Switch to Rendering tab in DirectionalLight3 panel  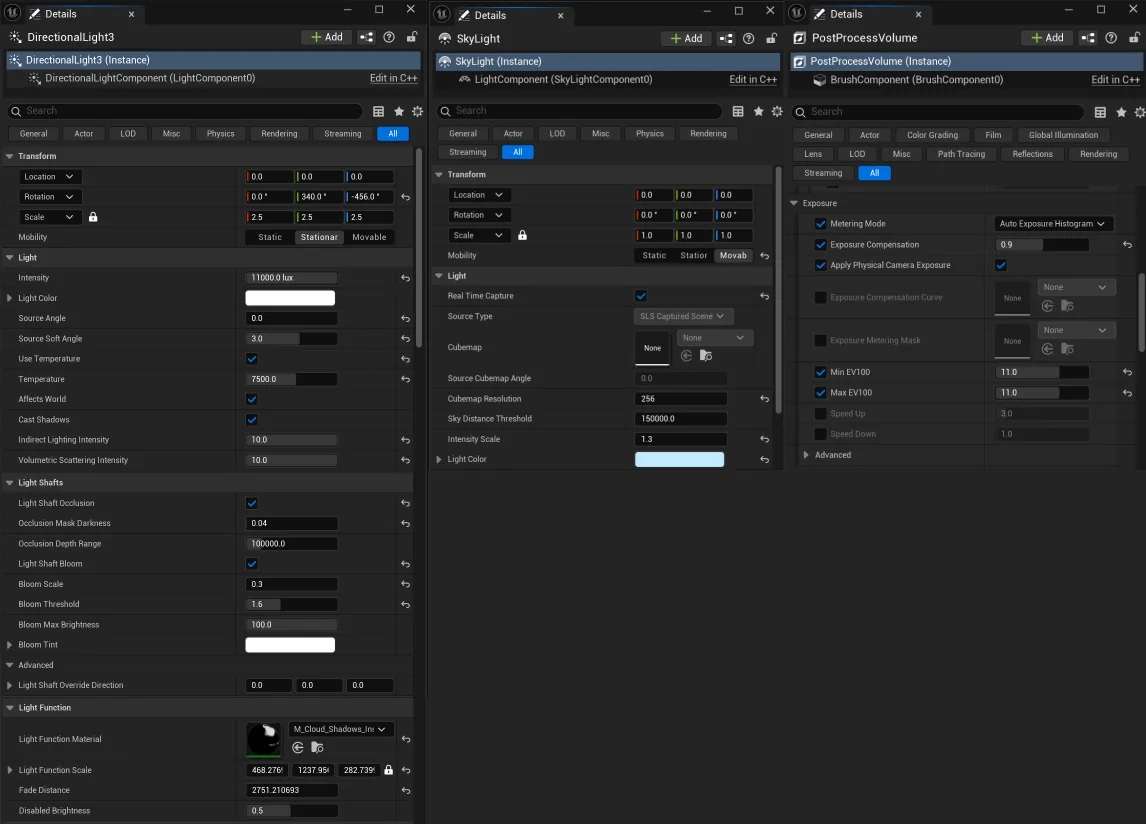click(279, 134)
